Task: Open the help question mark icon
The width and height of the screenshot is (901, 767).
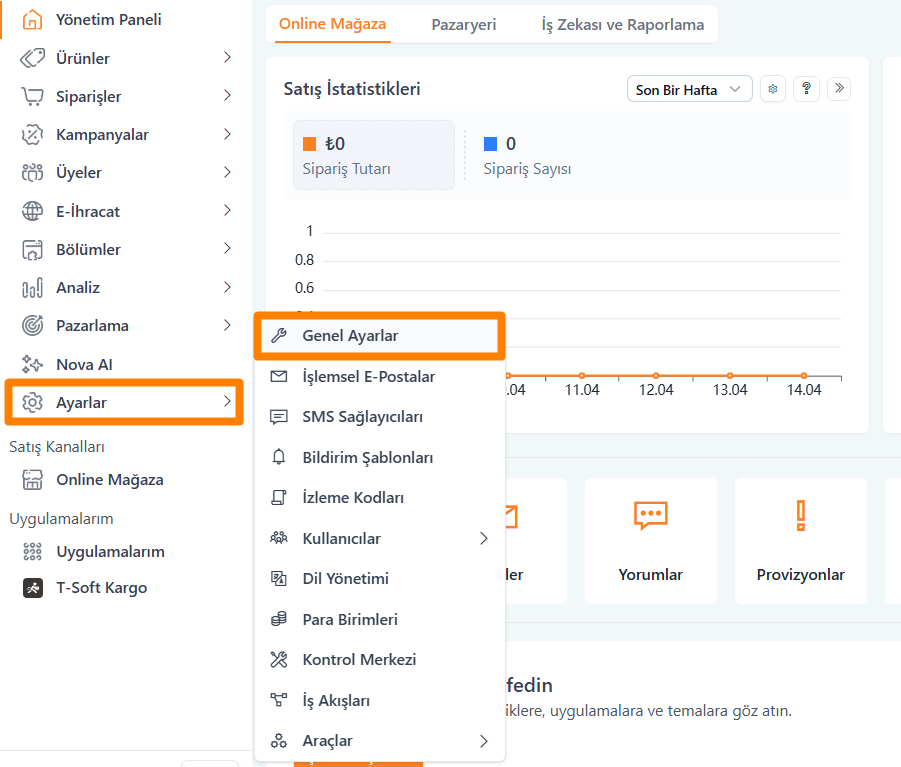Action: (806, 89)
